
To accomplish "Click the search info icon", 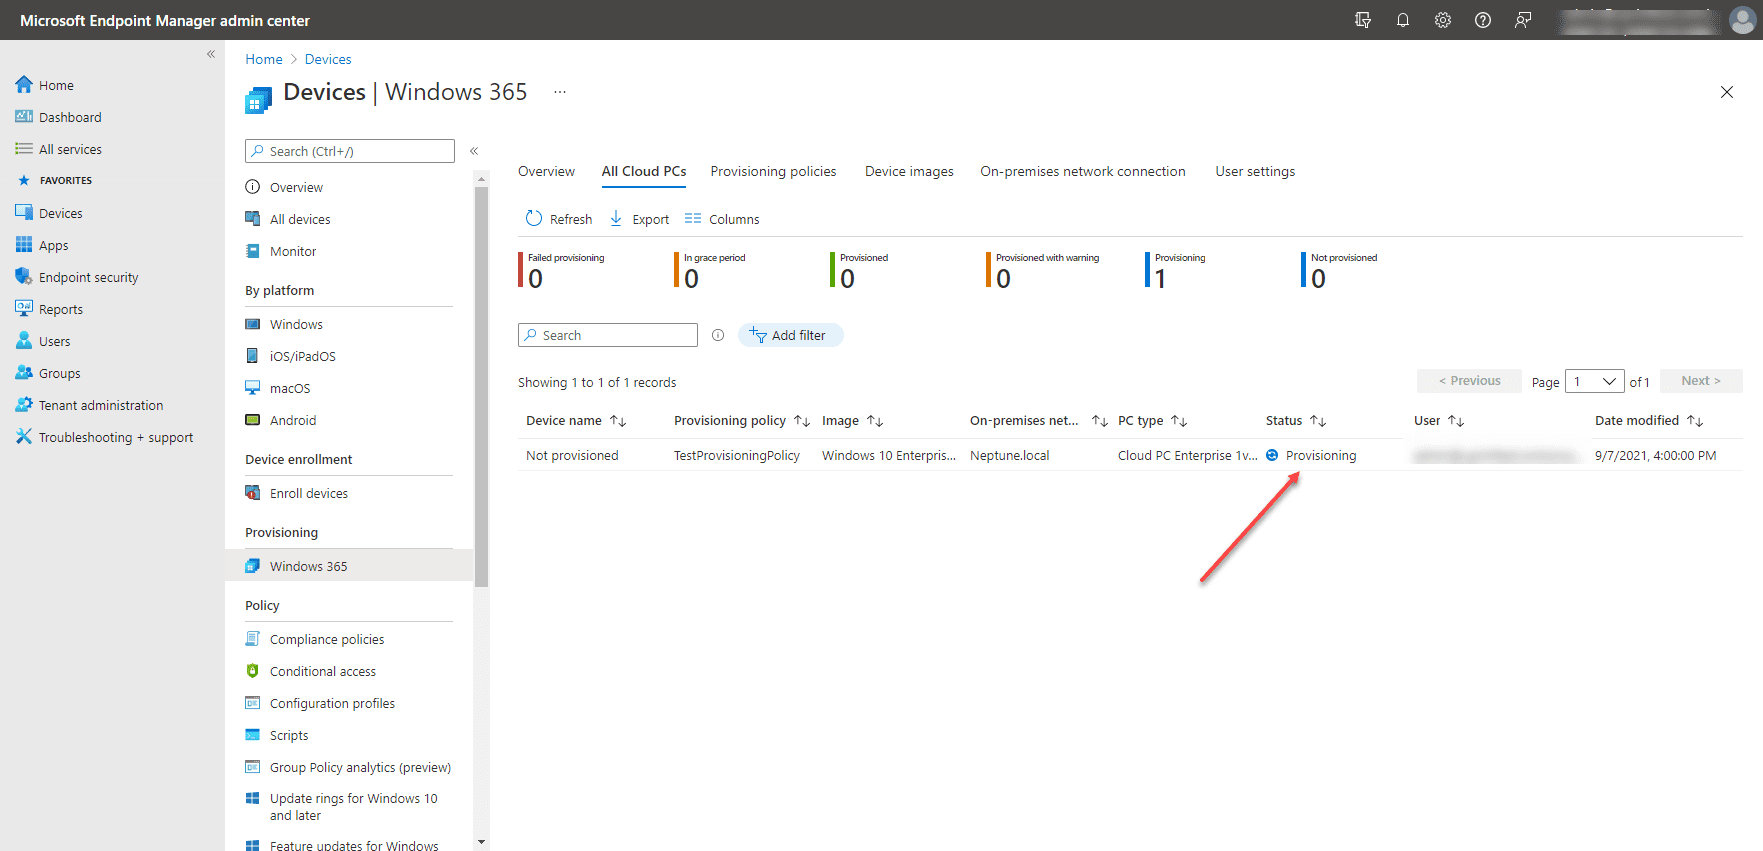I will [718, 335].
